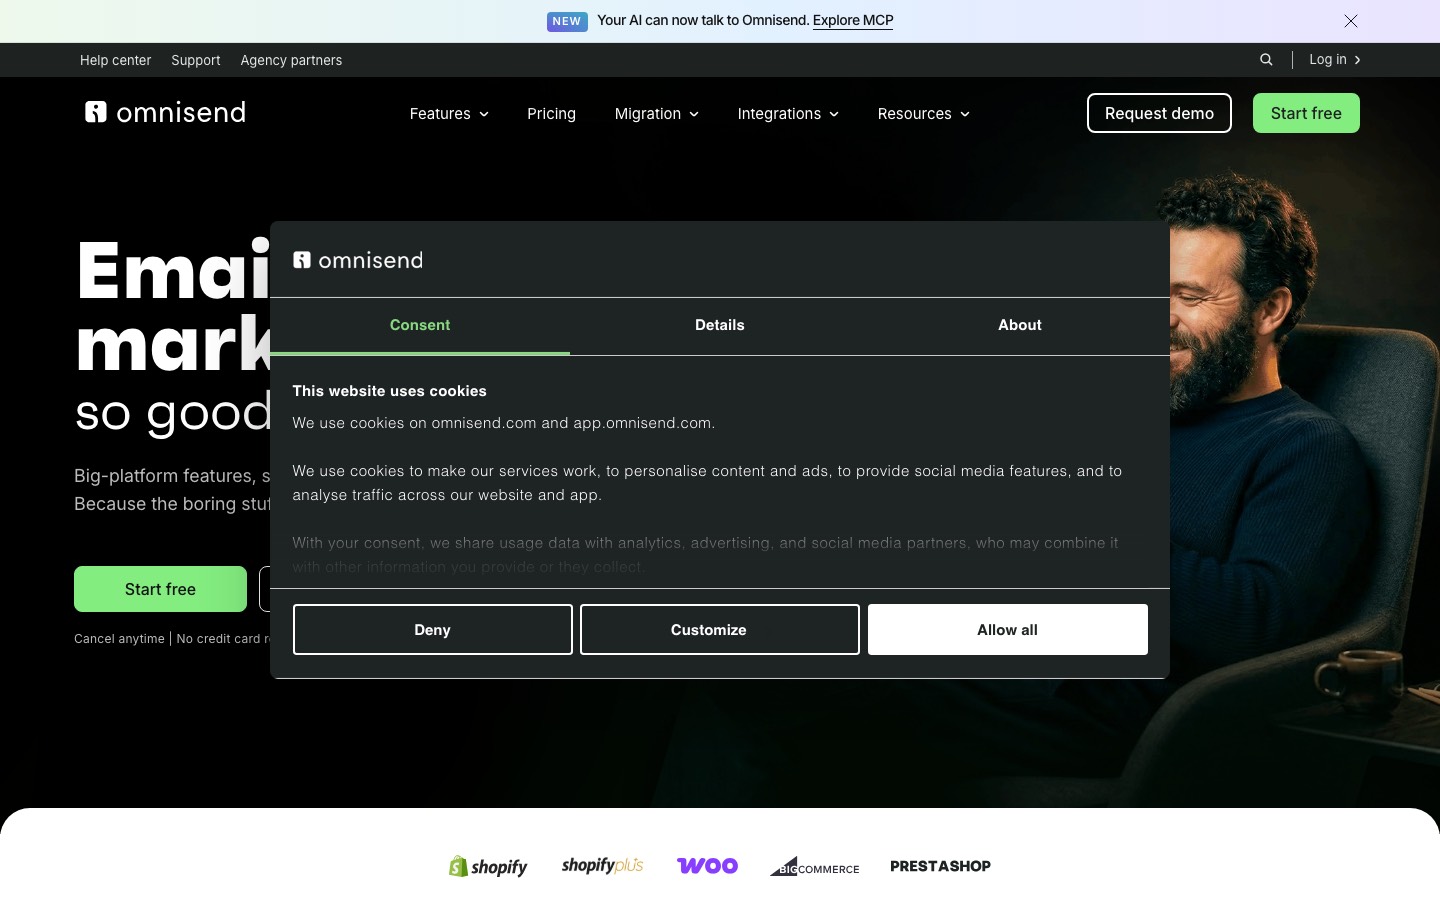Open the Explore MCP link
1440x900 pixels.
click(853, 21)
